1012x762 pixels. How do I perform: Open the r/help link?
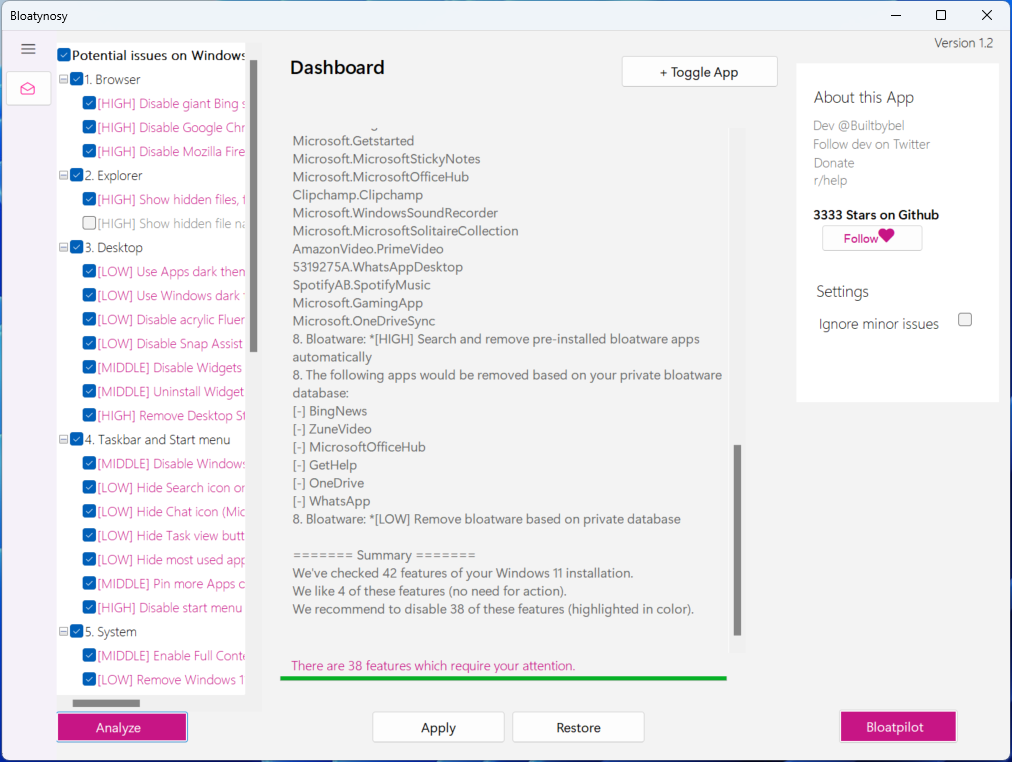pyautogui.click(x=830, y=181)
